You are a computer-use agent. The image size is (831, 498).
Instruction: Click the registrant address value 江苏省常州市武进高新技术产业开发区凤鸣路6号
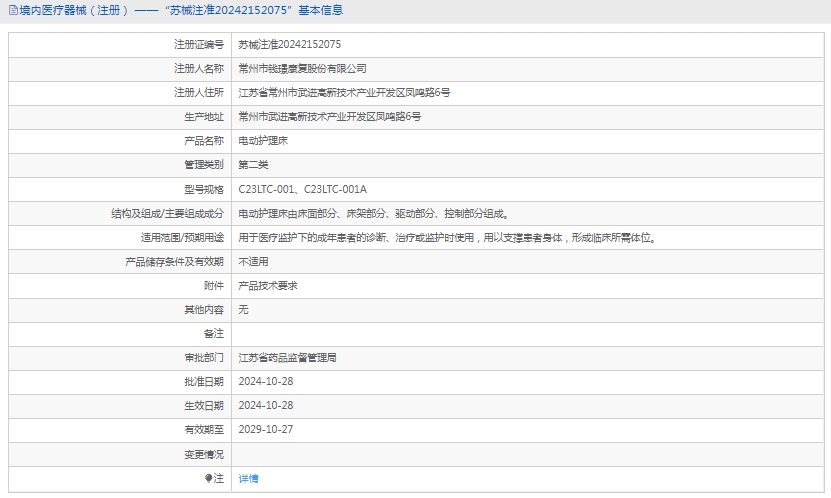pyautogui.click(x=344, y=93)
